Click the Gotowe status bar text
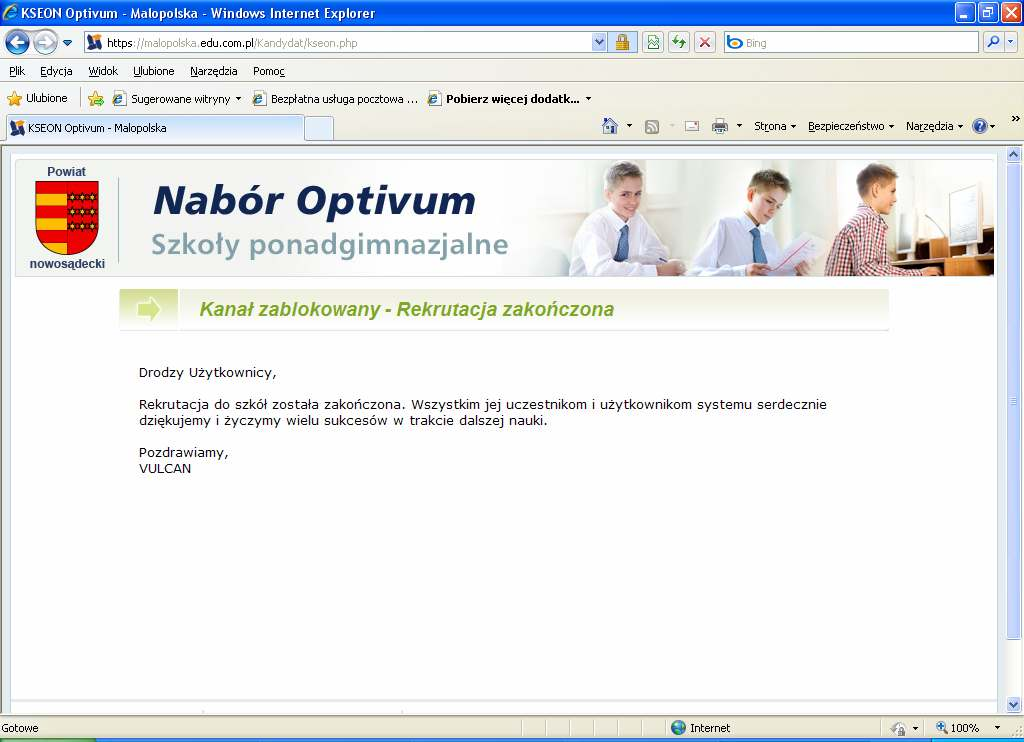 [x=20, y=728]
